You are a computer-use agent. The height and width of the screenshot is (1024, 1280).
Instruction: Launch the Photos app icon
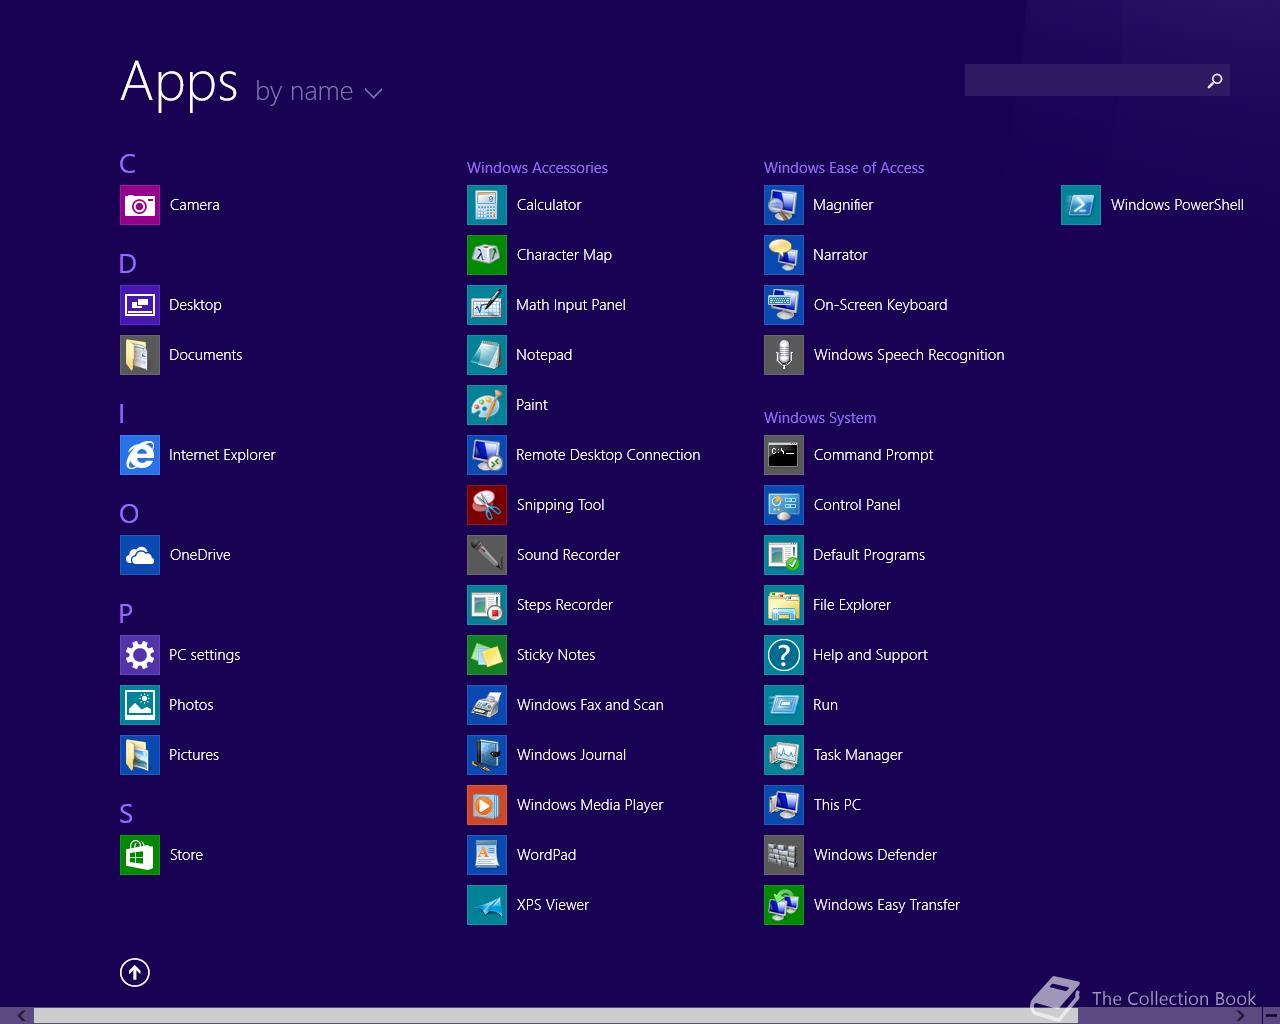pos(140,705)
